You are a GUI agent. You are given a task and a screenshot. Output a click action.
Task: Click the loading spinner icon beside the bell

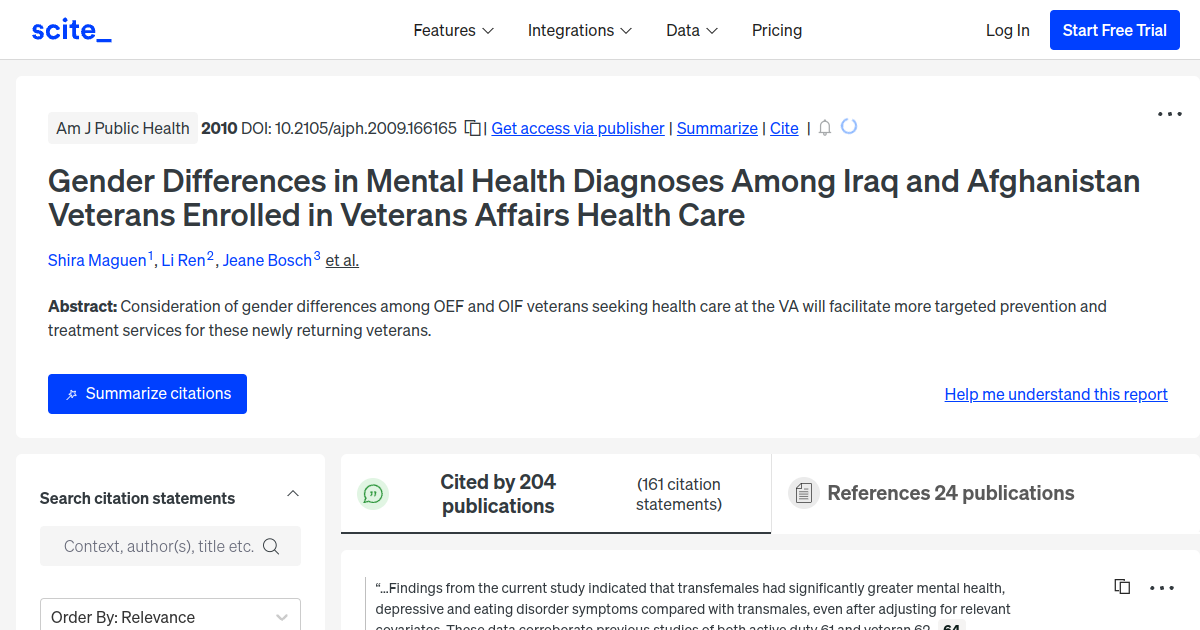(849, 127)
